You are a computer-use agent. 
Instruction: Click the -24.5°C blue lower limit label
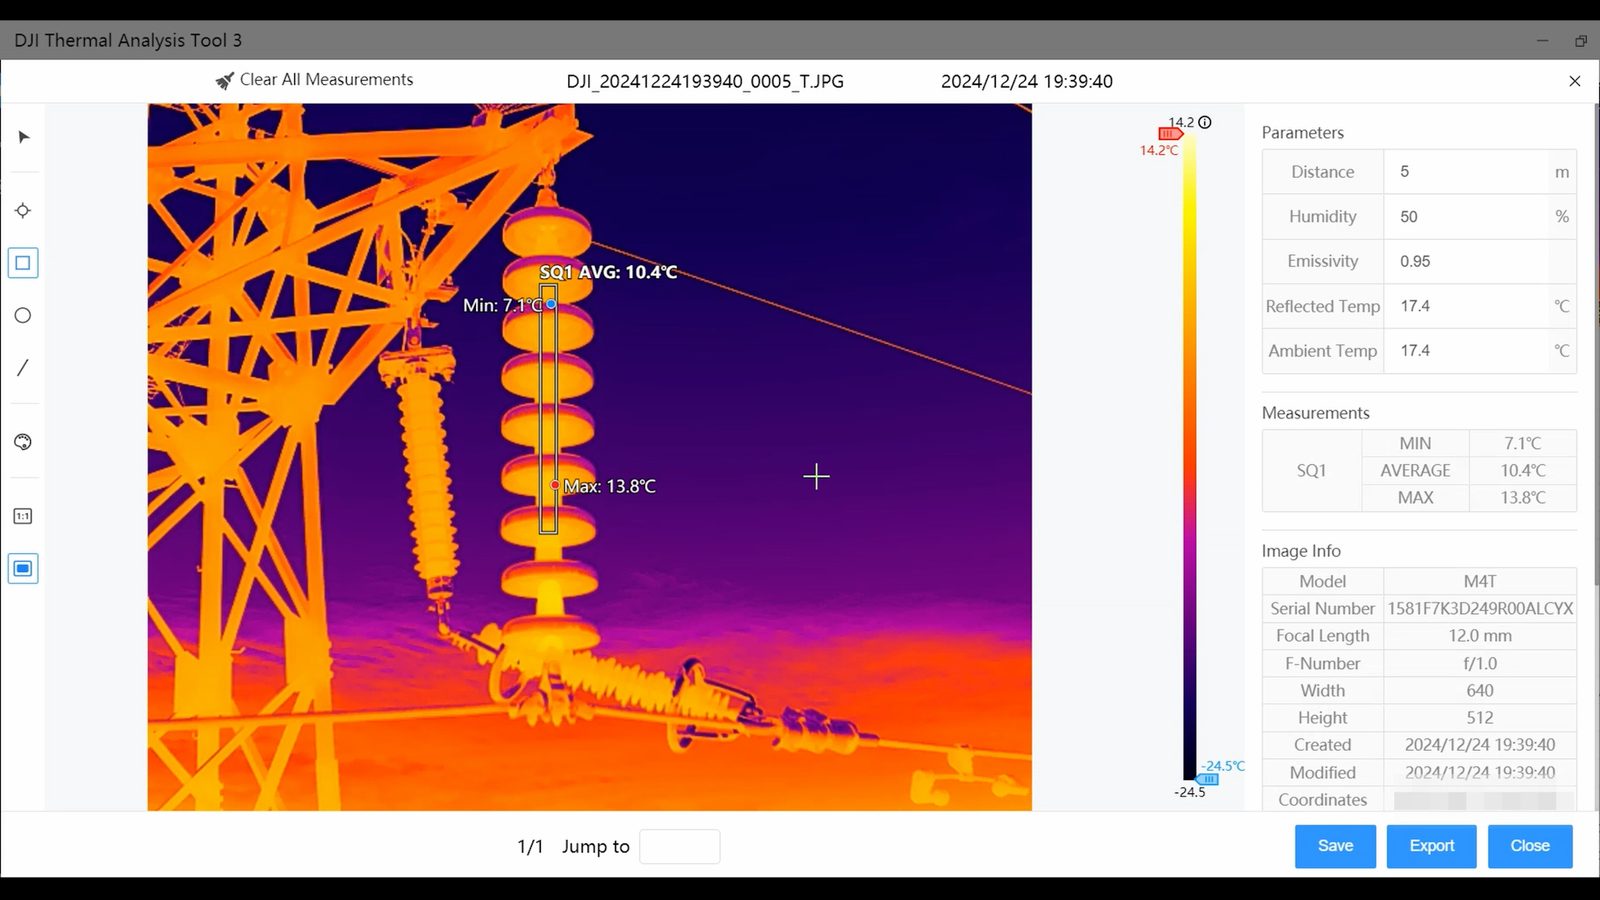pyautogui.click(x=1223, y=766)
